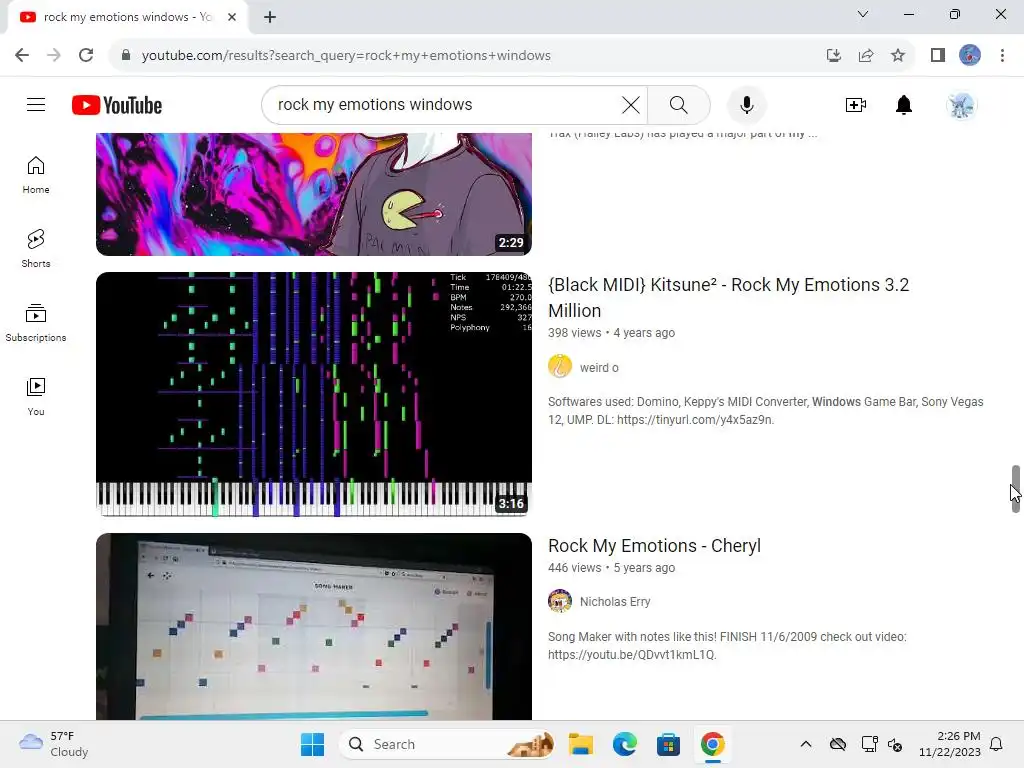
Task: Open the notifications bell
Action: click(904, 104)
